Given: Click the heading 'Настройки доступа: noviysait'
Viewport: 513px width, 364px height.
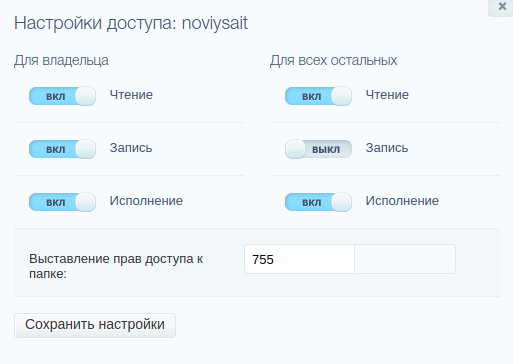Looking at the screenshot, I should click(131, 23).
